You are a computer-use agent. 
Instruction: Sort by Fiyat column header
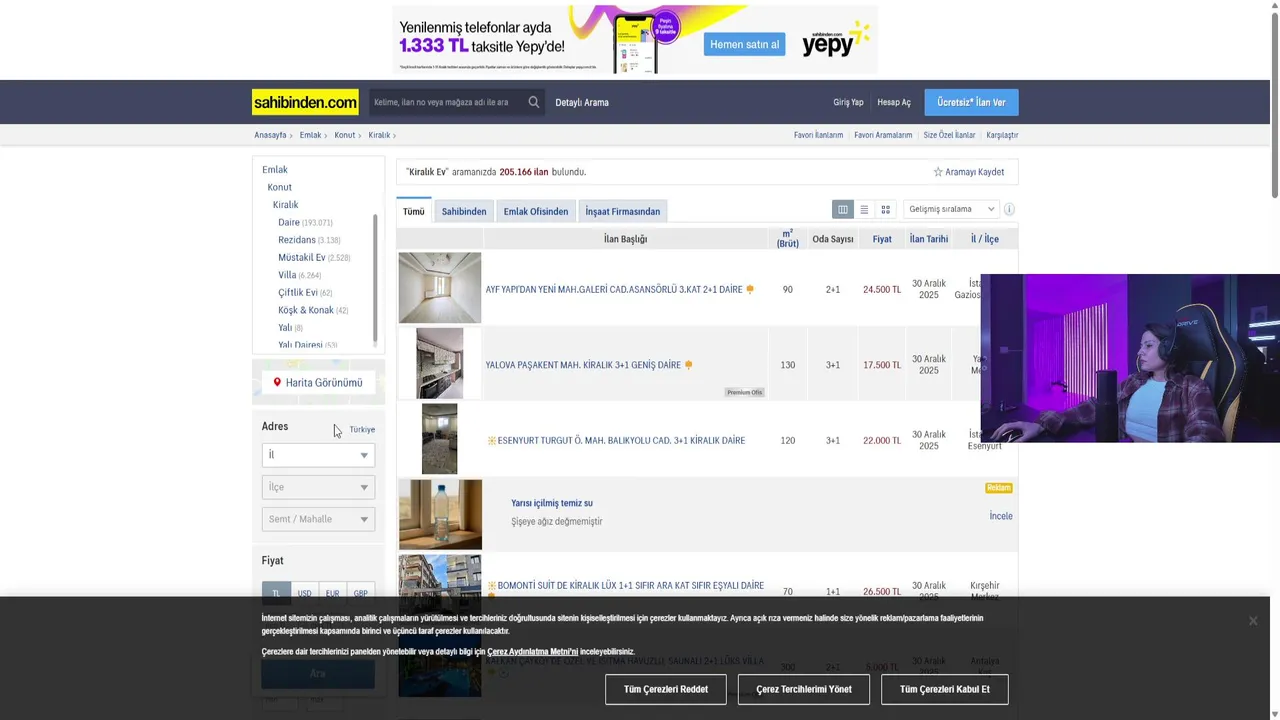pyautogui.click(x=882, y=239)
